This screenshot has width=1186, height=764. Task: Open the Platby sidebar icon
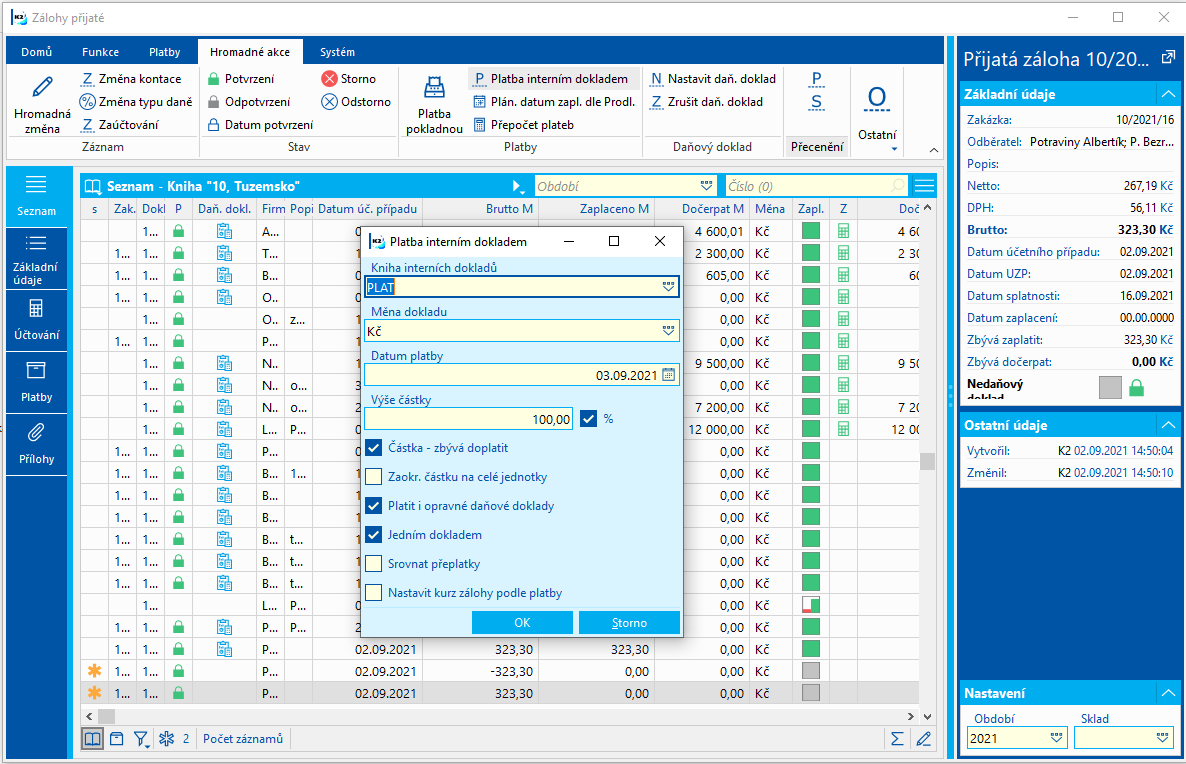click(x=36, y=371)
